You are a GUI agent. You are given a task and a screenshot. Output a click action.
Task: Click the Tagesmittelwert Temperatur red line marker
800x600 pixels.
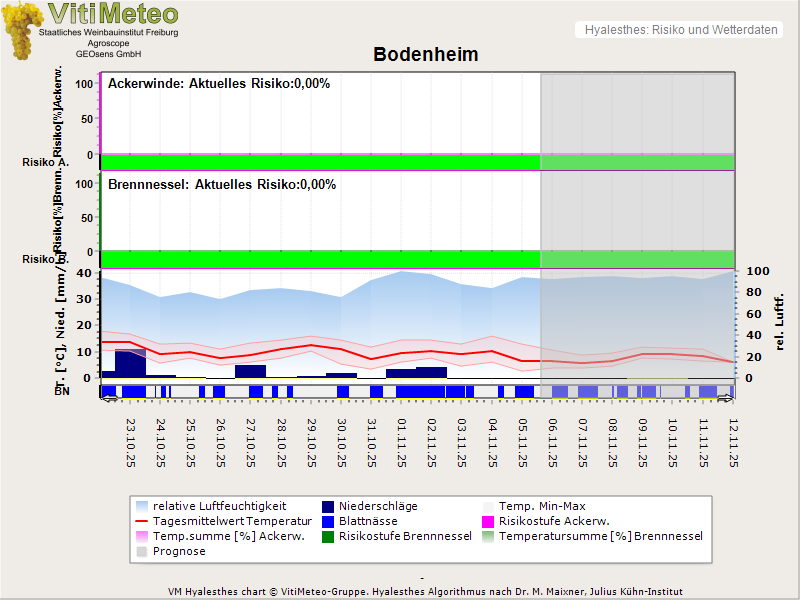point(141,521)
